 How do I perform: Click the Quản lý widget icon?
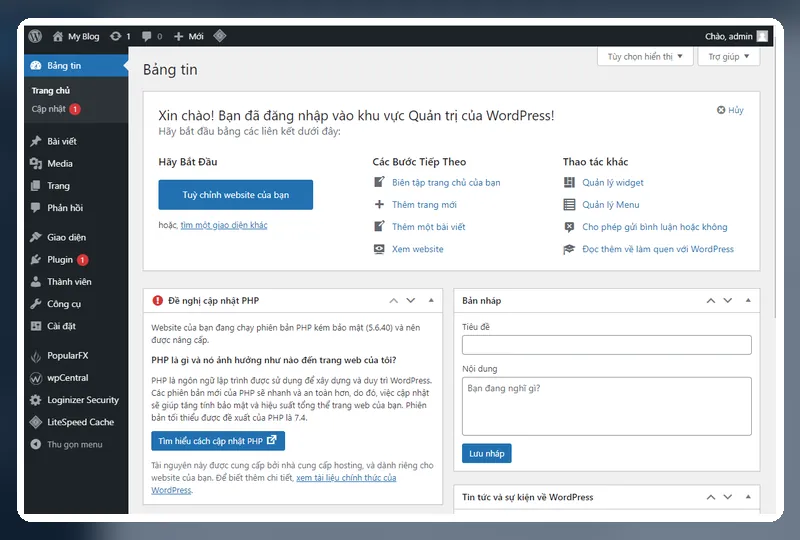click(x=569, y=183)
